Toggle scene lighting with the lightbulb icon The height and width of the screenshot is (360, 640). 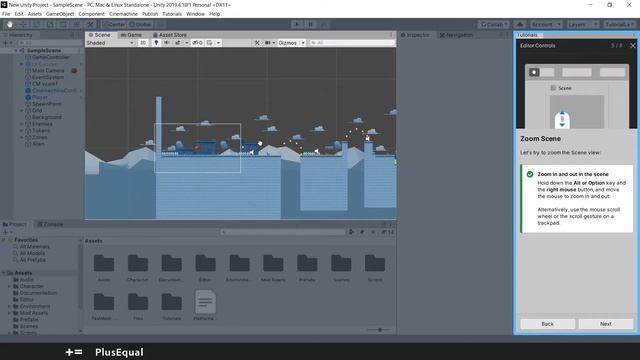pos(156,43)
